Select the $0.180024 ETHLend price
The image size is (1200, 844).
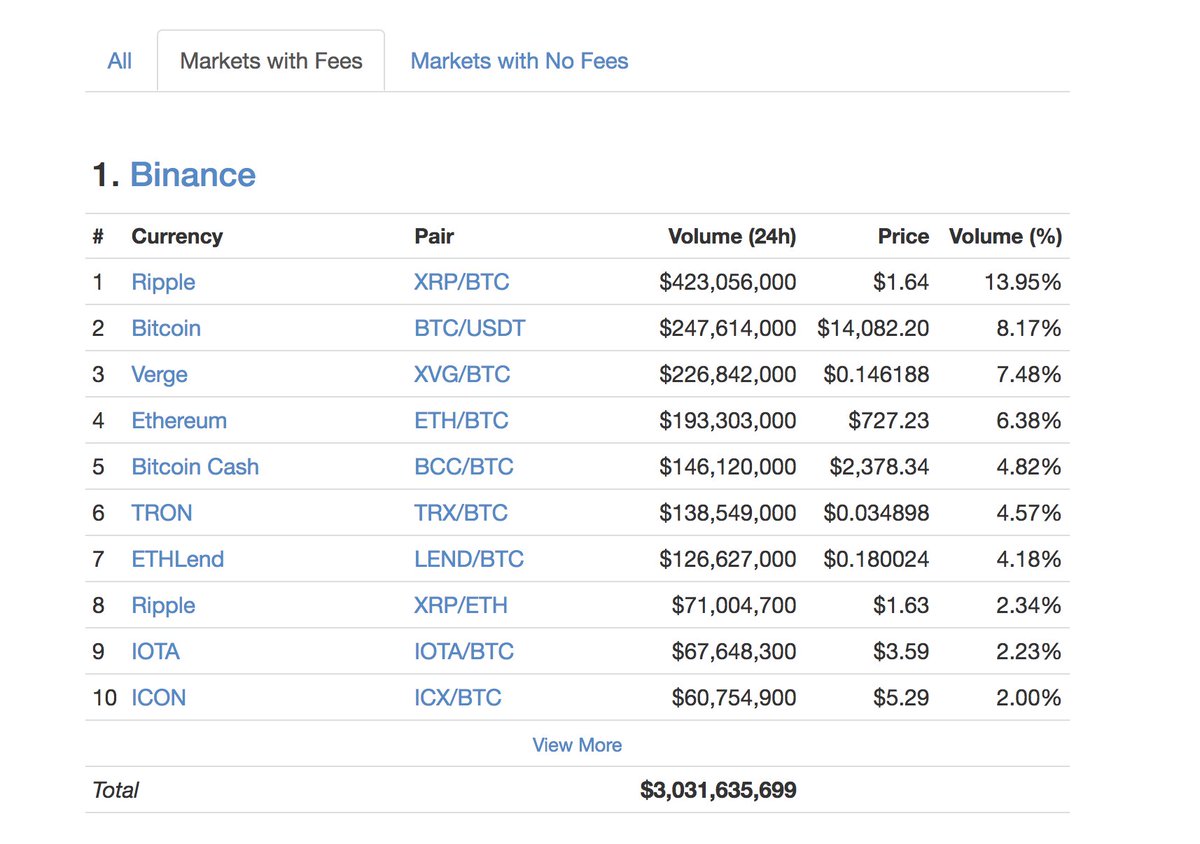[x=876, y=559]
